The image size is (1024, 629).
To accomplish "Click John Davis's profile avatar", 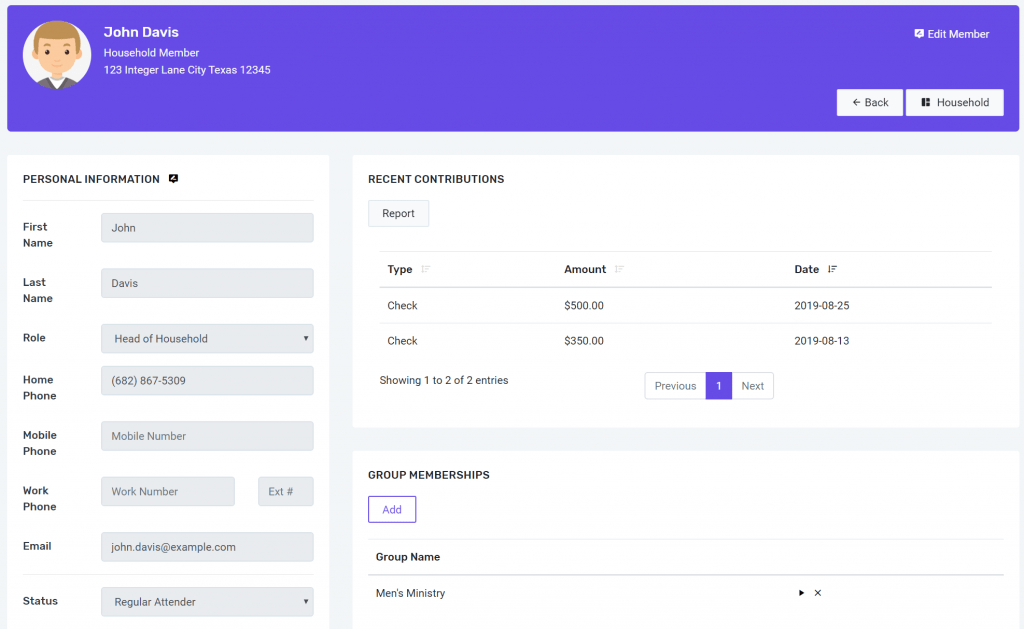I will 57,56.
